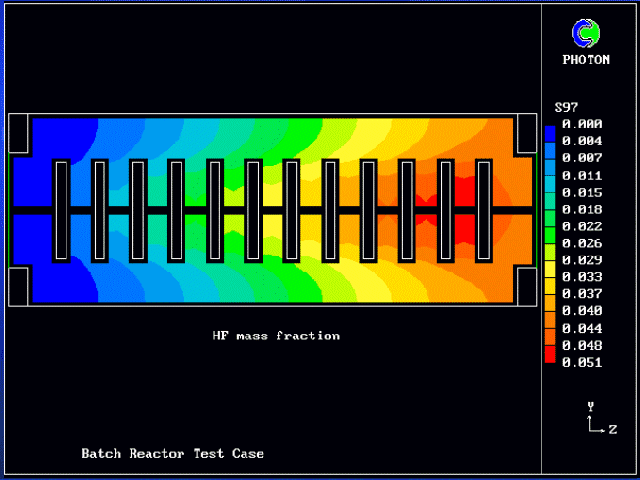Pick the dark blue 0.000 legend swatch

(x=550, y=125)
